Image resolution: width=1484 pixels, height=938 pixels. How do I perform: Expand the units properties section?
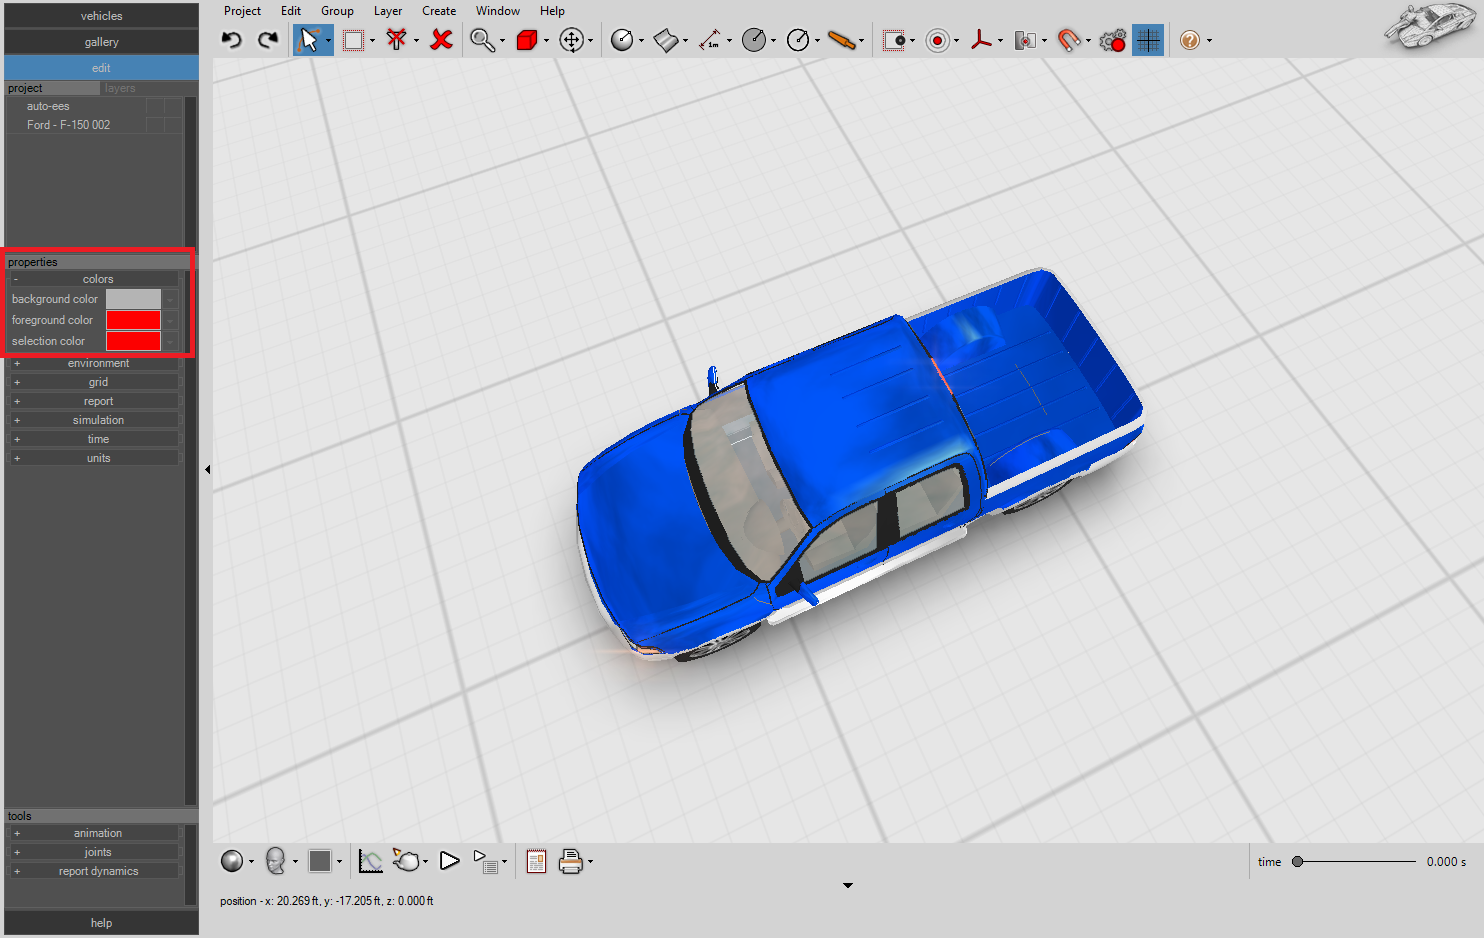[95, 458]
